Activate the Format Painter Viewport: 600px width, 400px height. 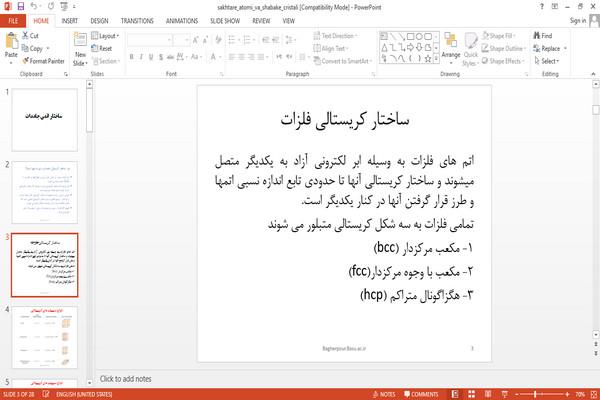[x=43, y=61]
